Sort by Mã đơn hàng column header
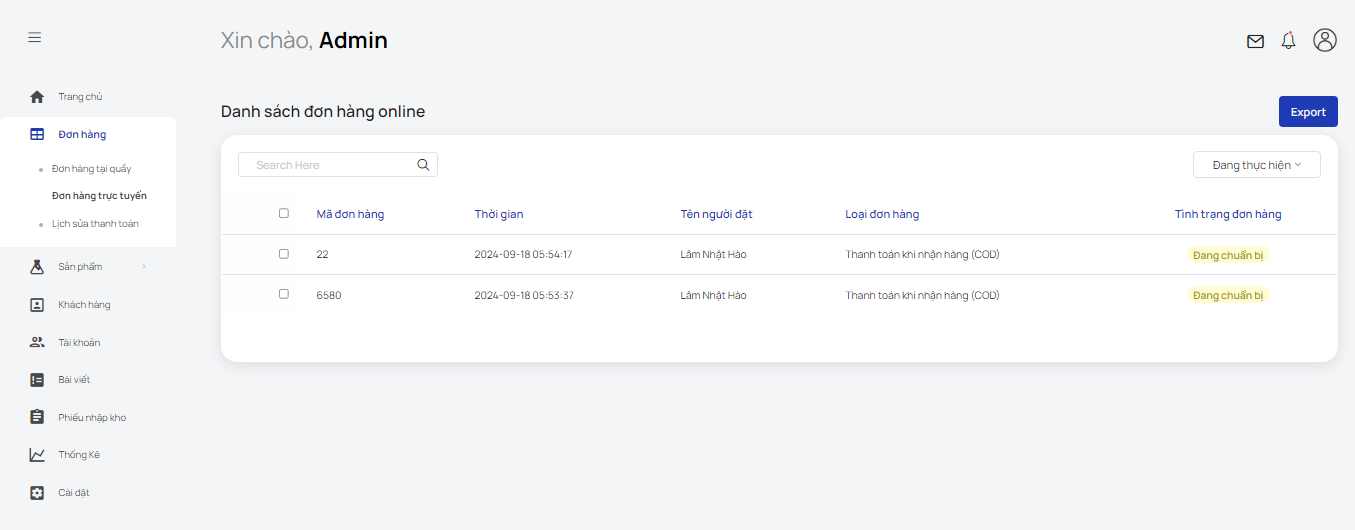This screenshot has height=530, width=1355. (350, 214)
